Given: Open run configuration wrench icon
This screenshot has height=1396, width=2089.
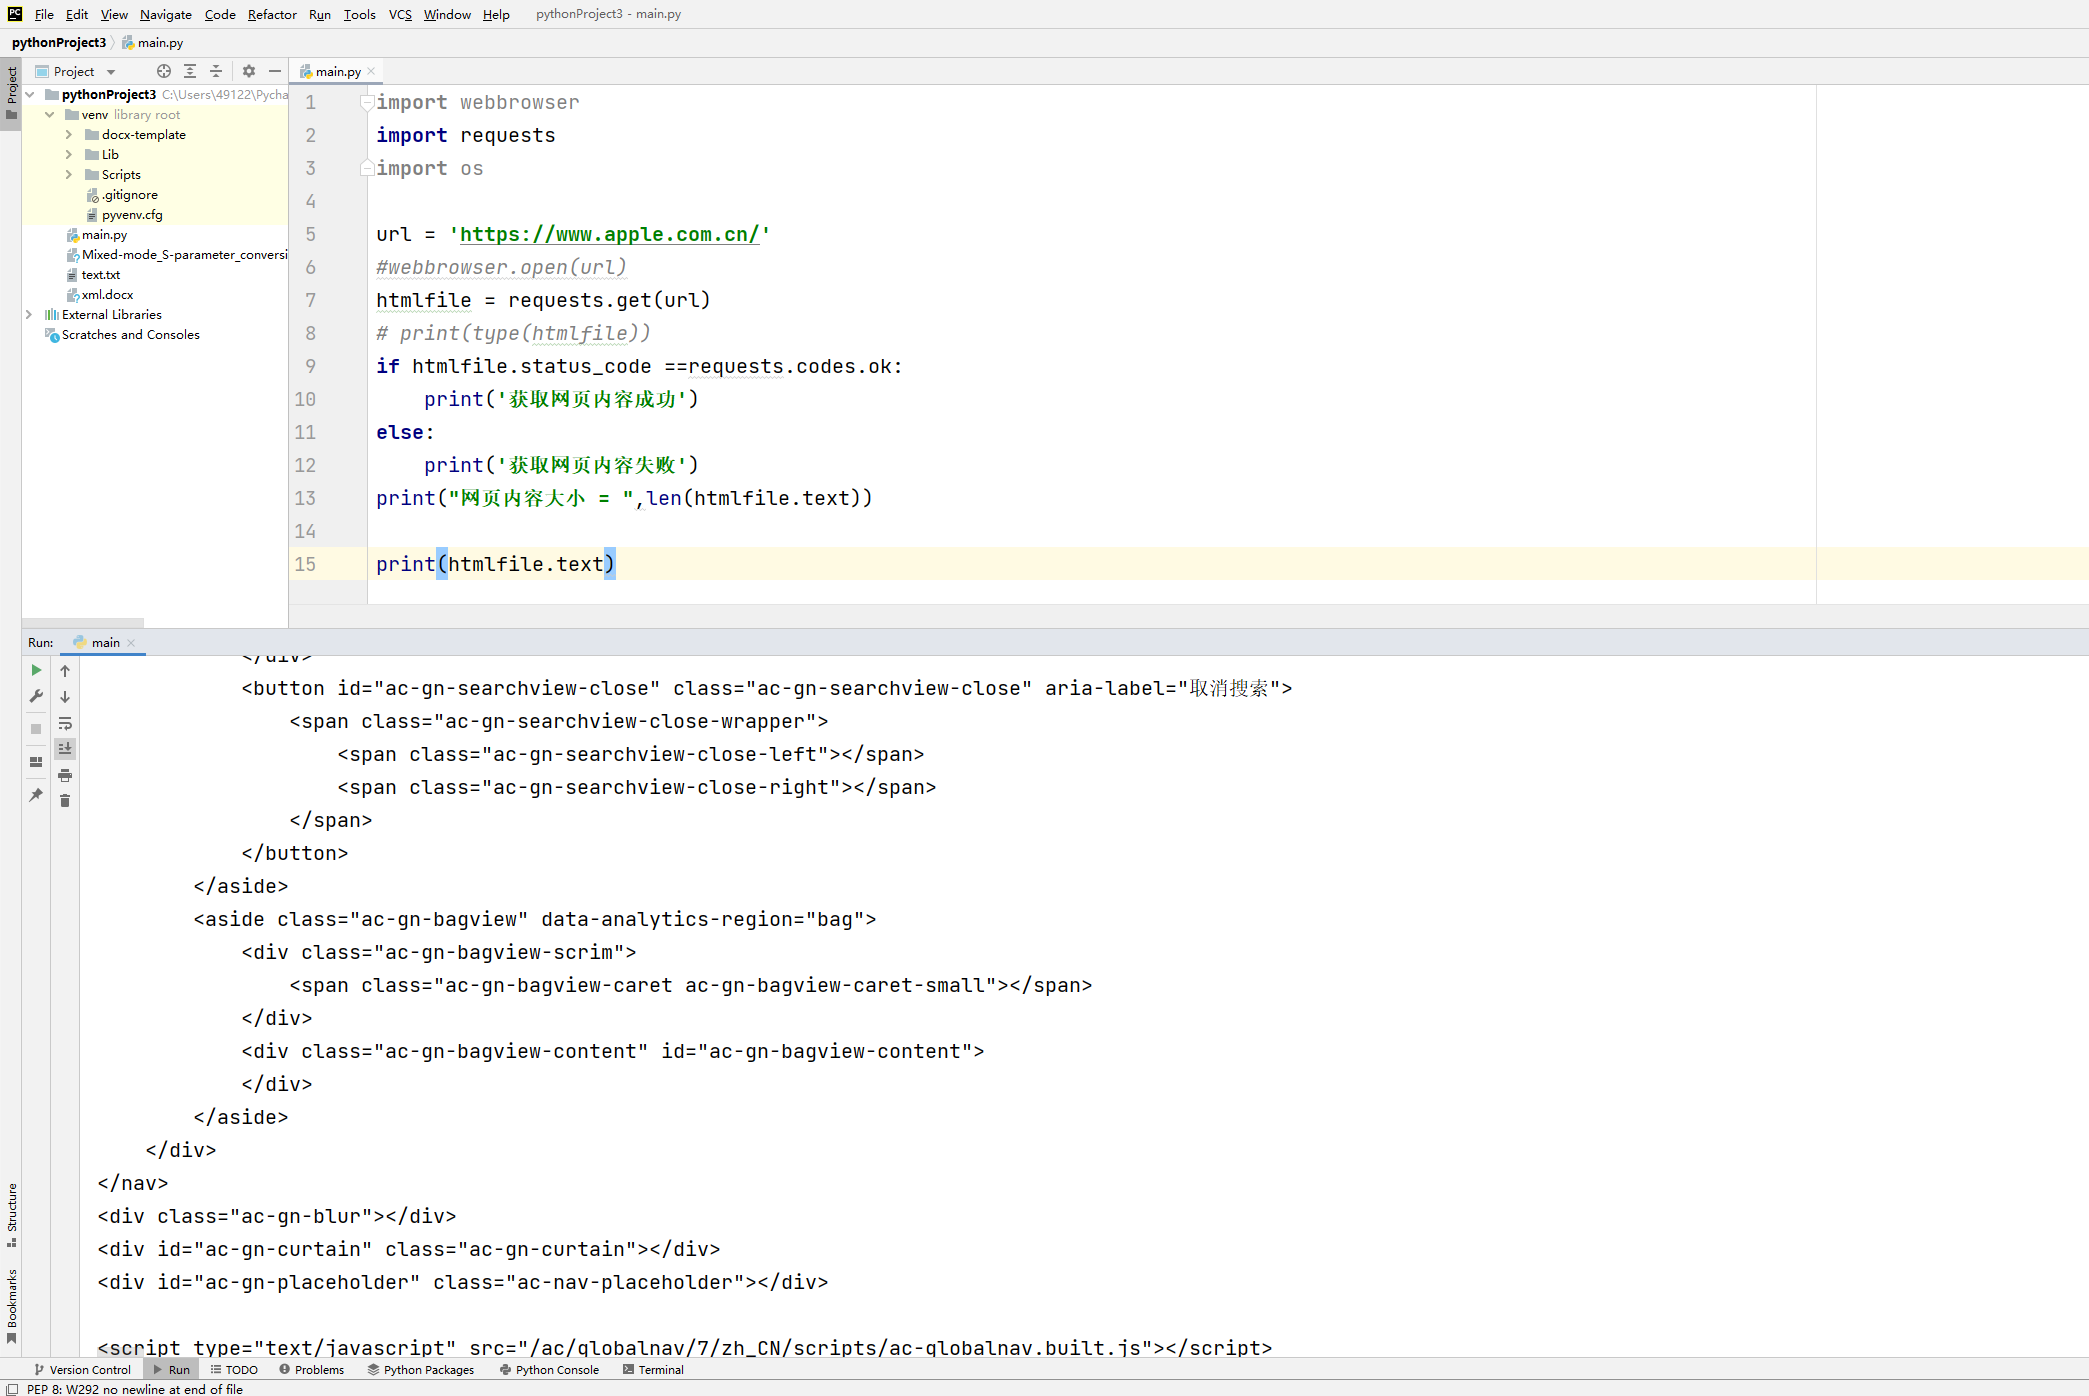Looking at the screenshot, I should (x=36, y=696).
